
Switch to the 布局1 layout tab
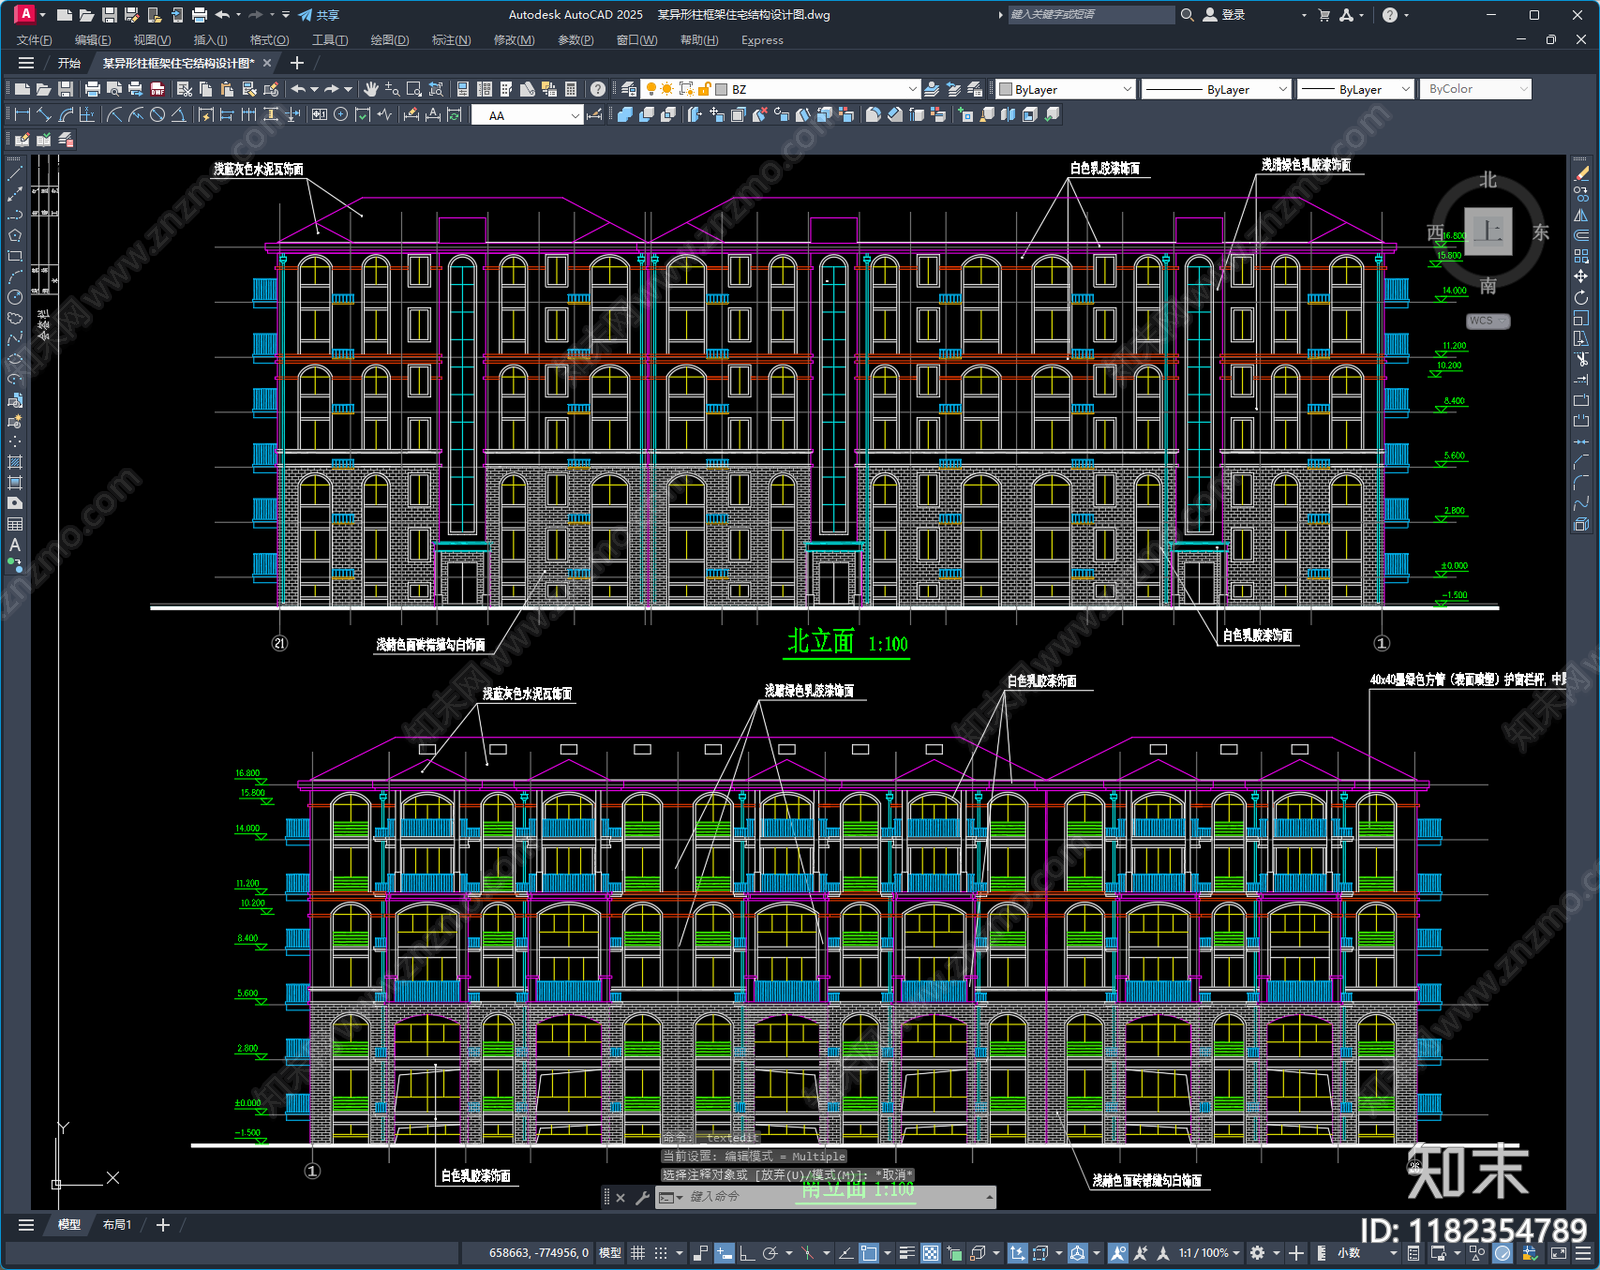point(117,1224)
